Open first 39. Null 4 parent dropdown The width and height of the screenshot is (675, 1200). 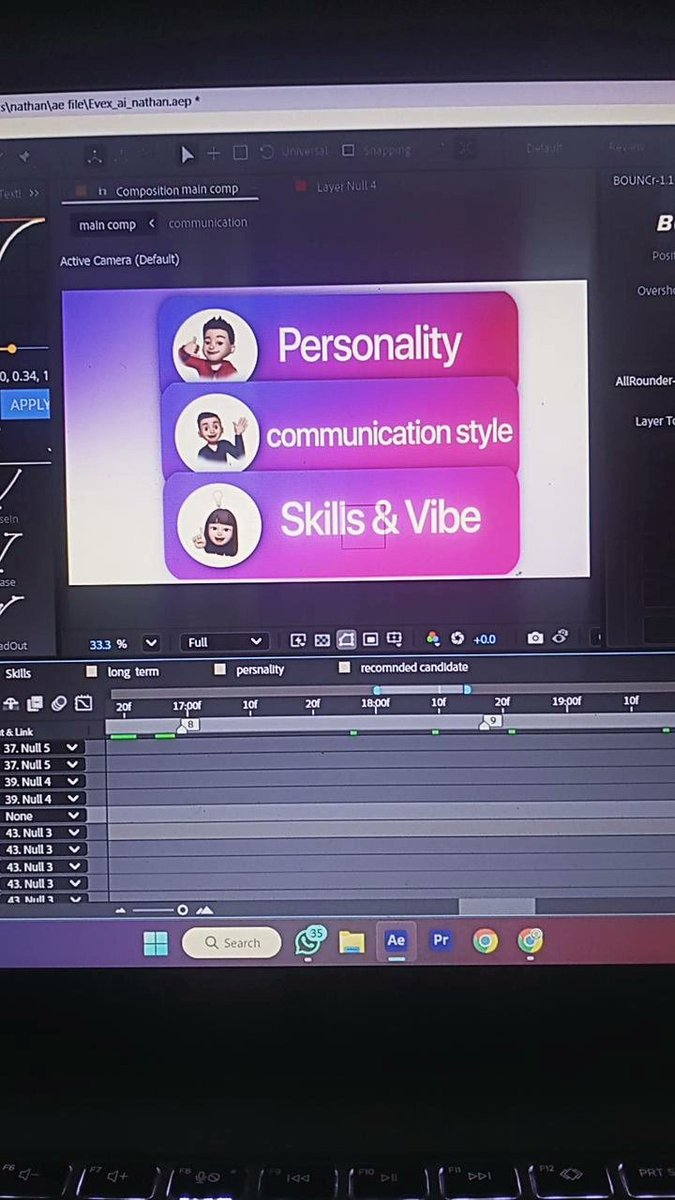(x=43, y=781)
